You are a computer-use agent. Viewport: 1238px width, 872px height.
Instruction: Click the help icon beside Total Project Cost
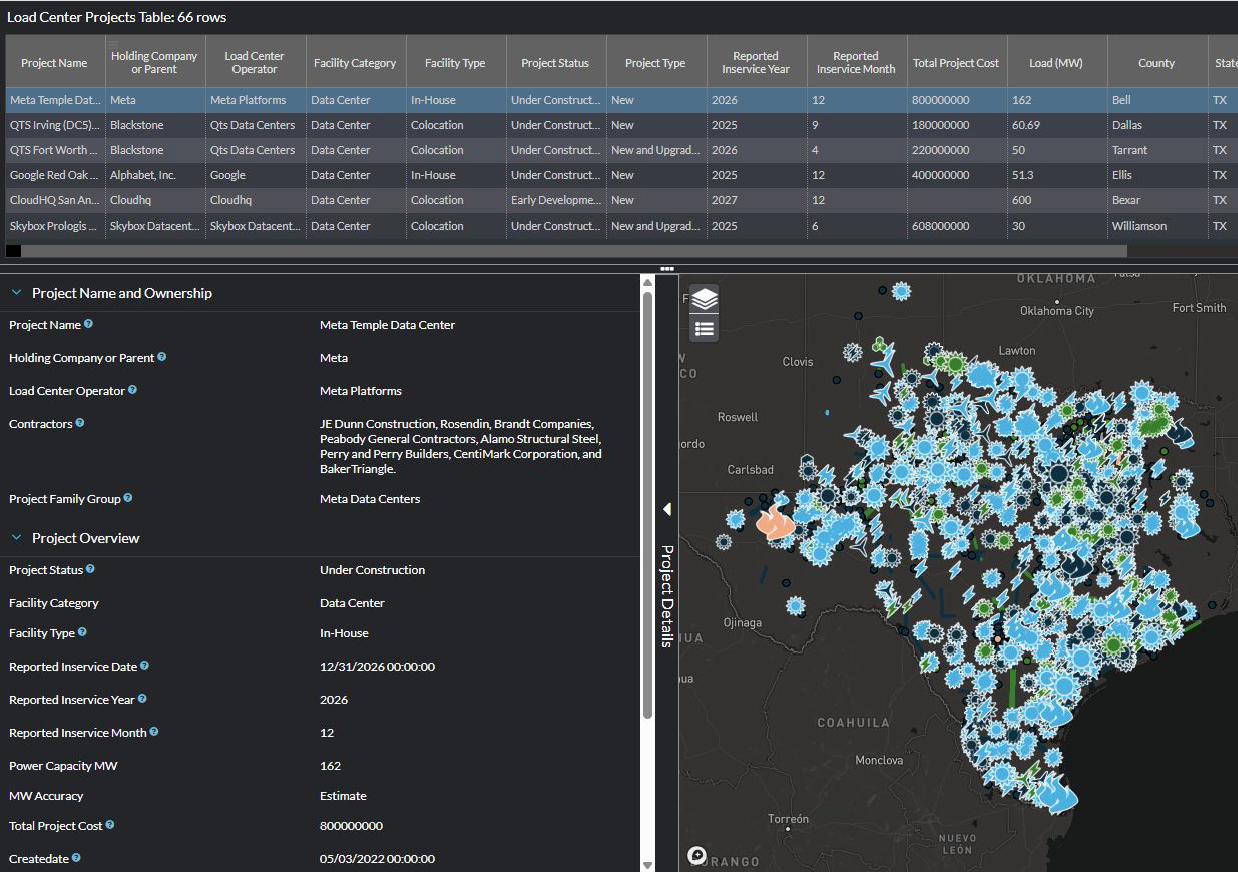(x=112, y=825)
